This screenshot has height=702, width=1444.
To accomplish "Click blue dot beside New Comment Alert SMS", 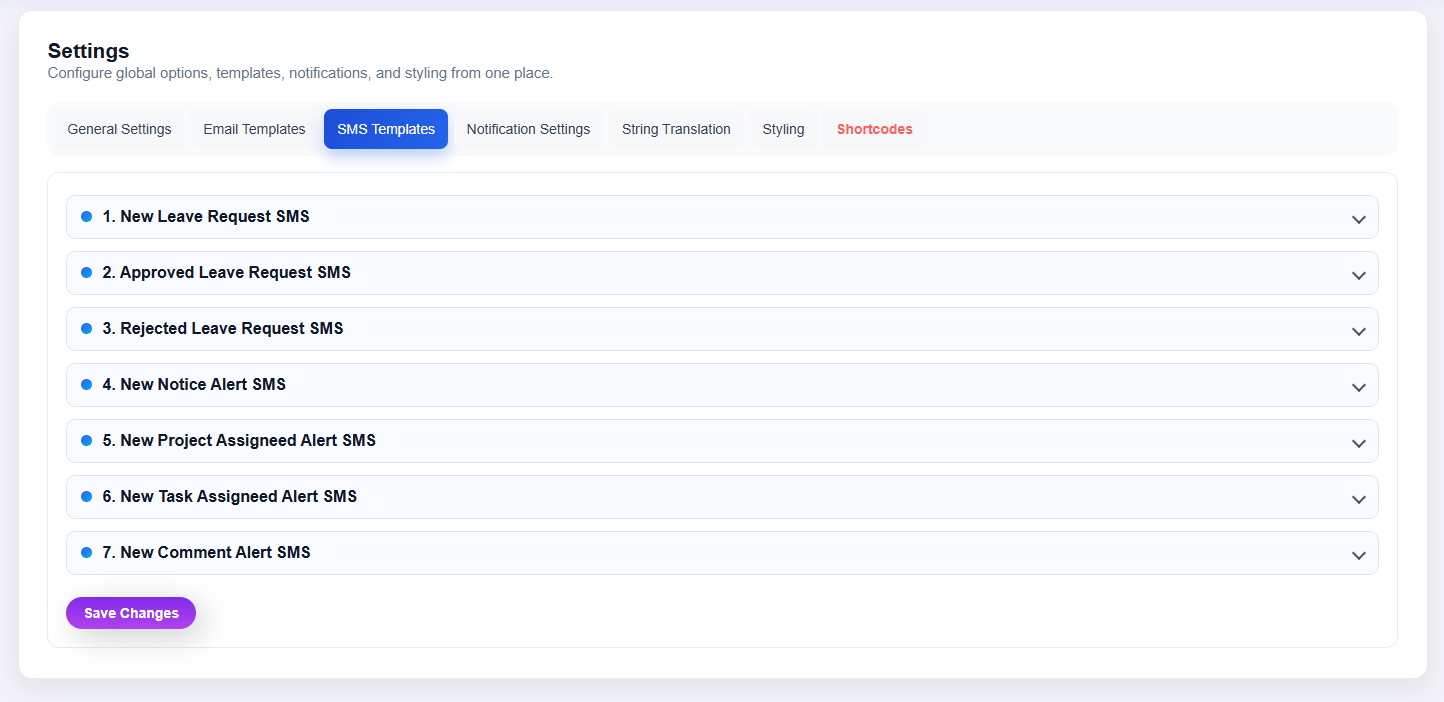I will click(x=86, y=552).
